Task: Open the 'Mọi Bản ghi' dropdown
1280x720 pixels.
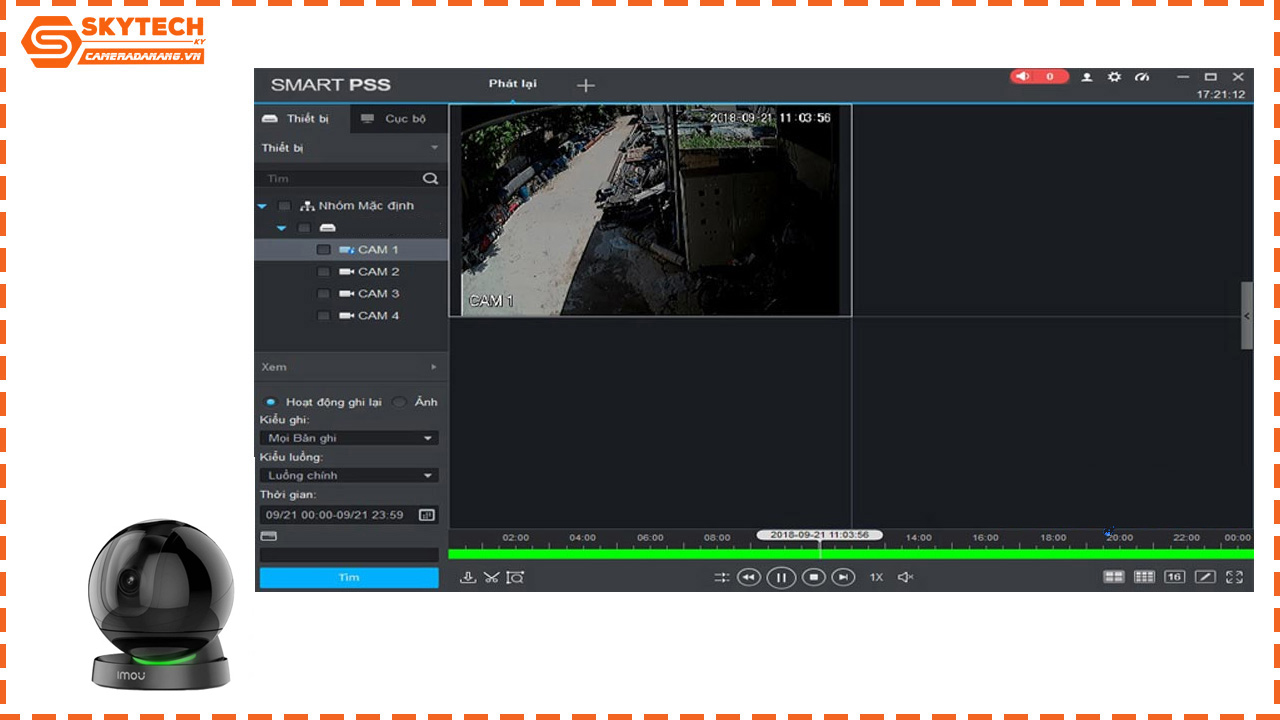Action: tap(348, 437)
